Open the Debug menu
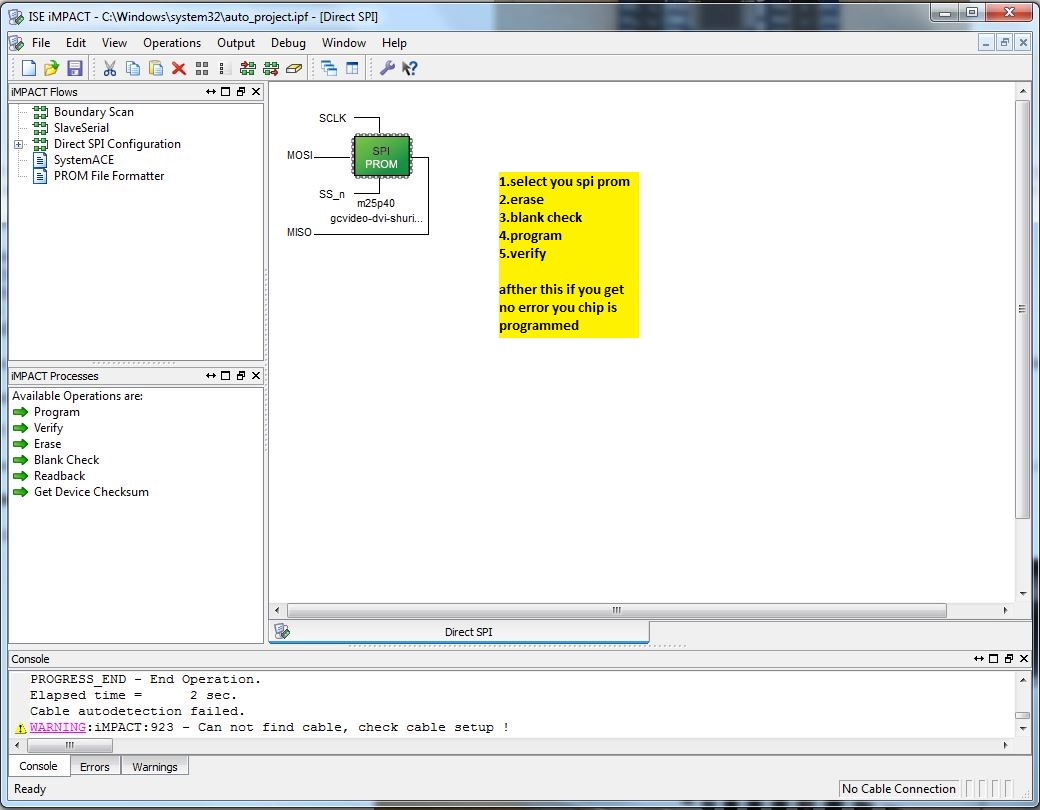 tap(288, 42)
